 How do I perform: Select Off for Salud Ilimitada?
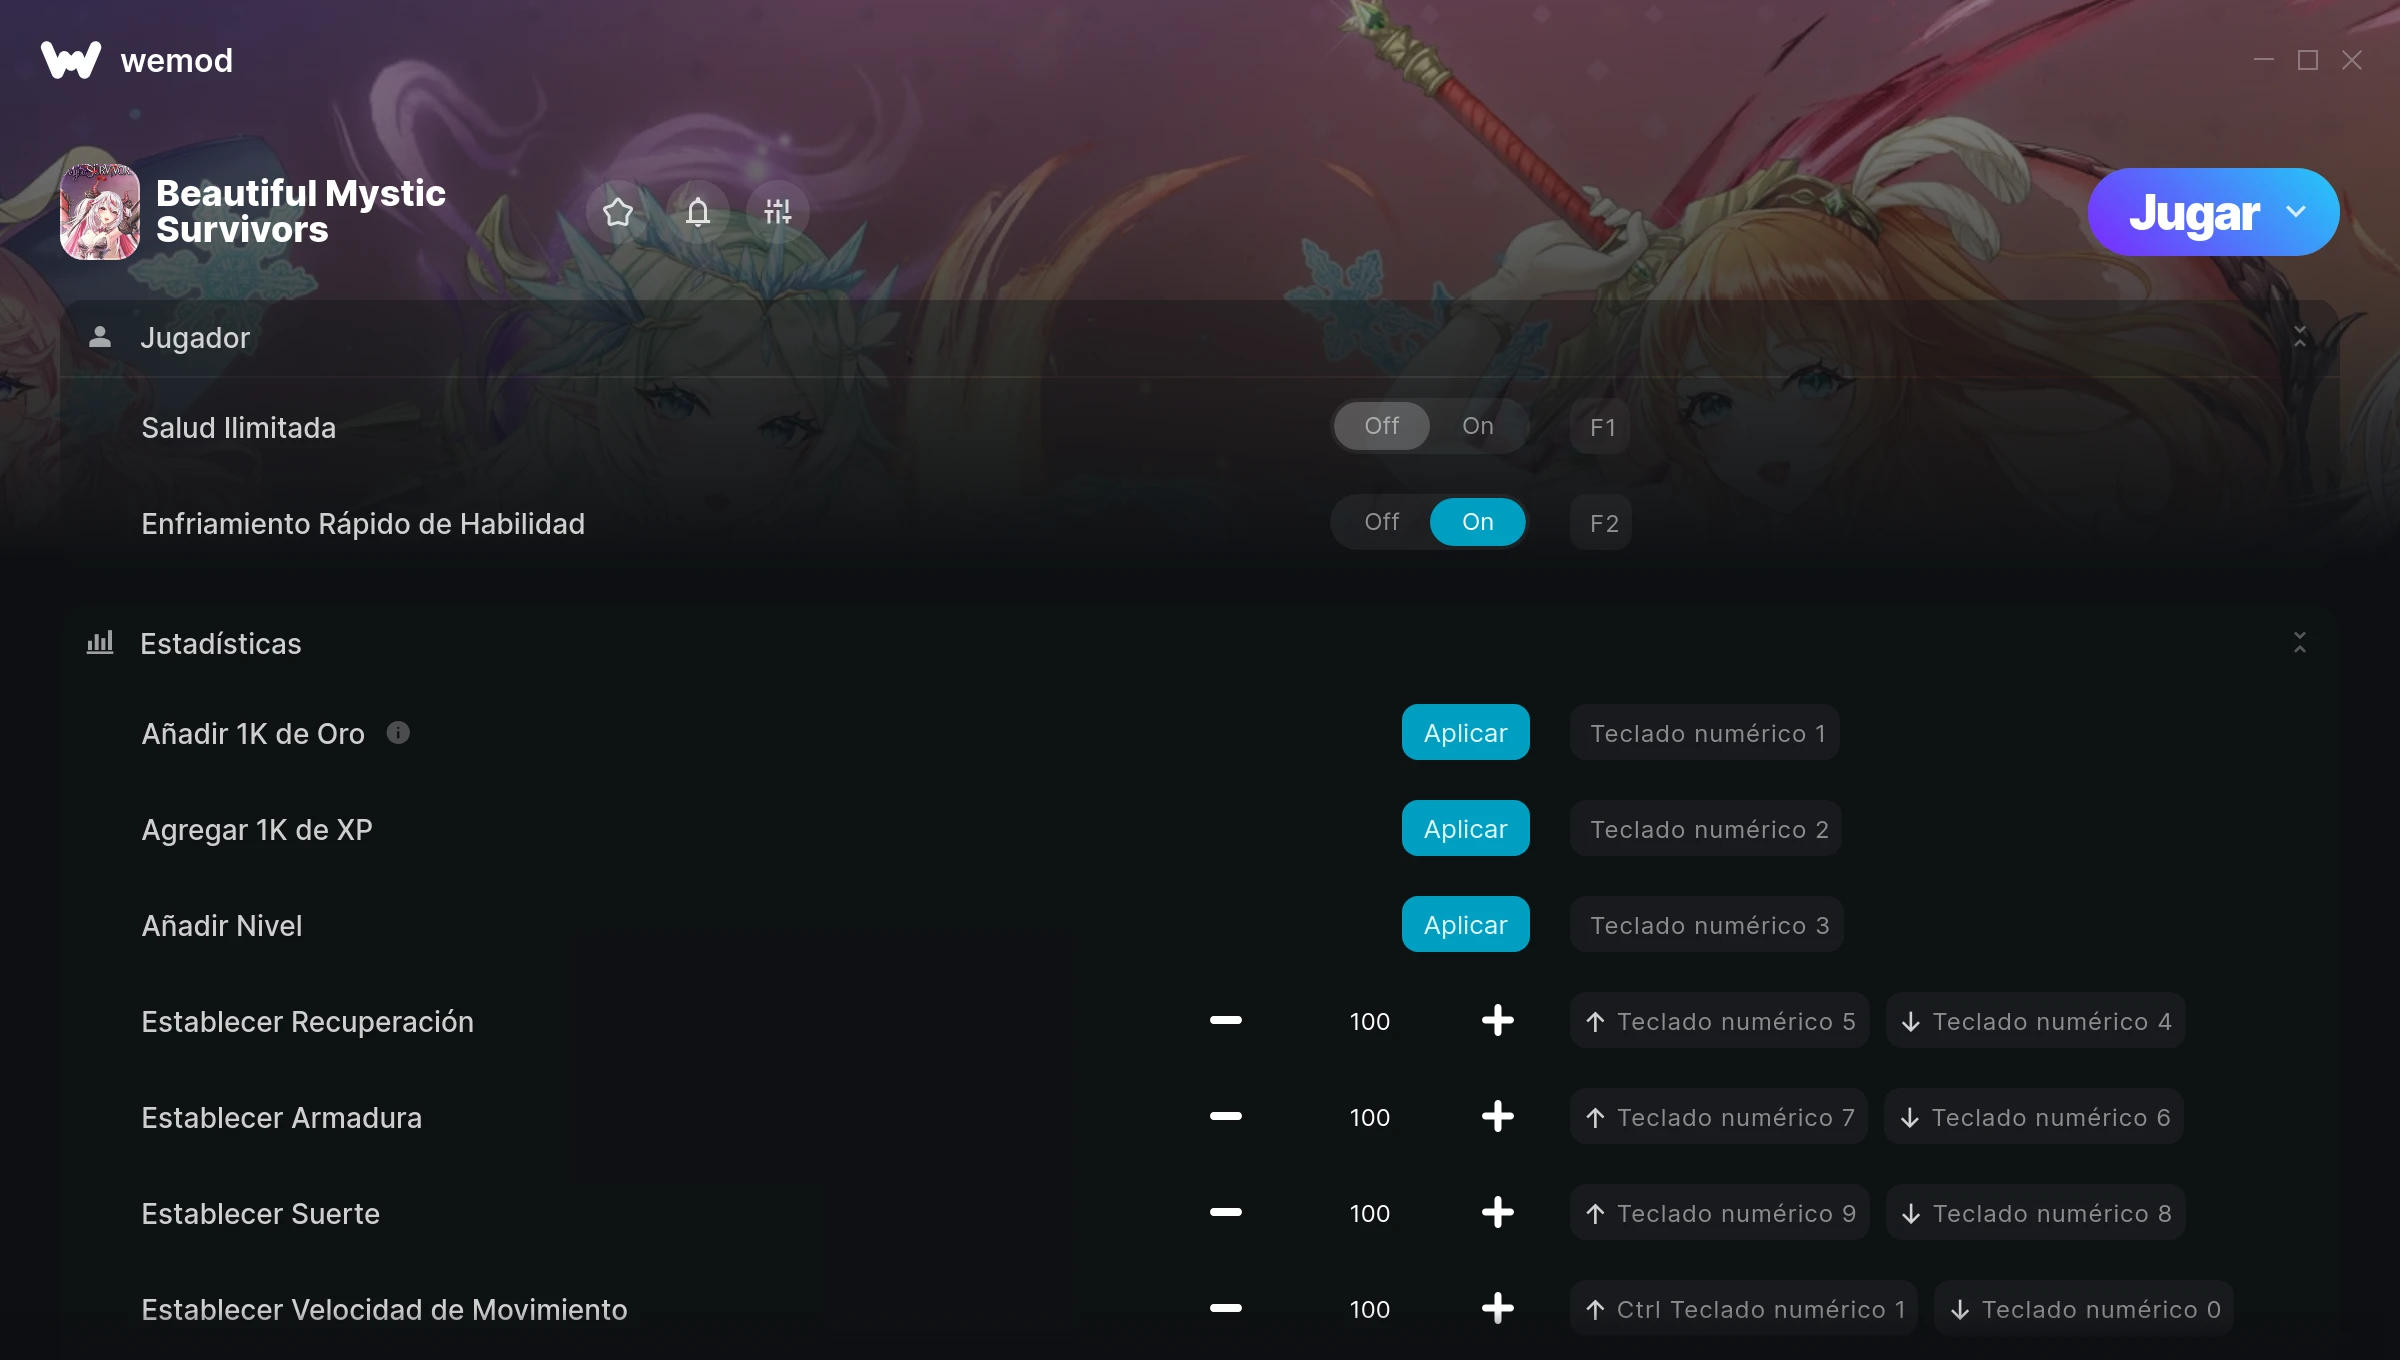tap(1381, 427)
